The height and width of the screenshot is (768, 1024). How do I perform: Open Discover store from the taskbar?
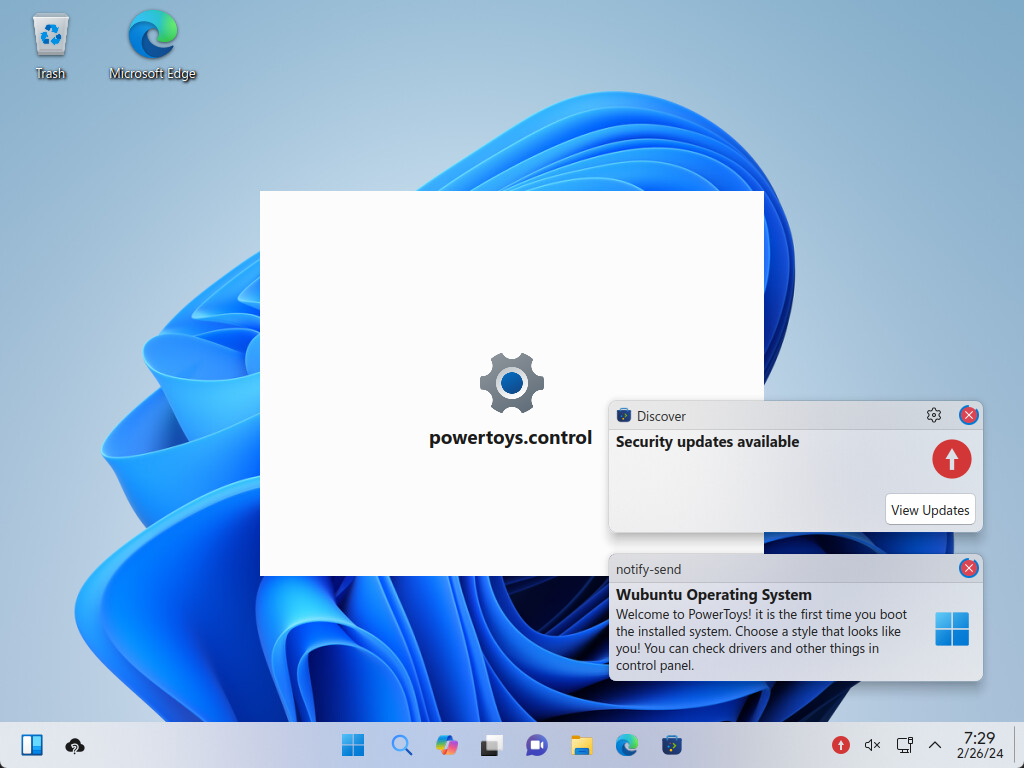tap(672, 745)
